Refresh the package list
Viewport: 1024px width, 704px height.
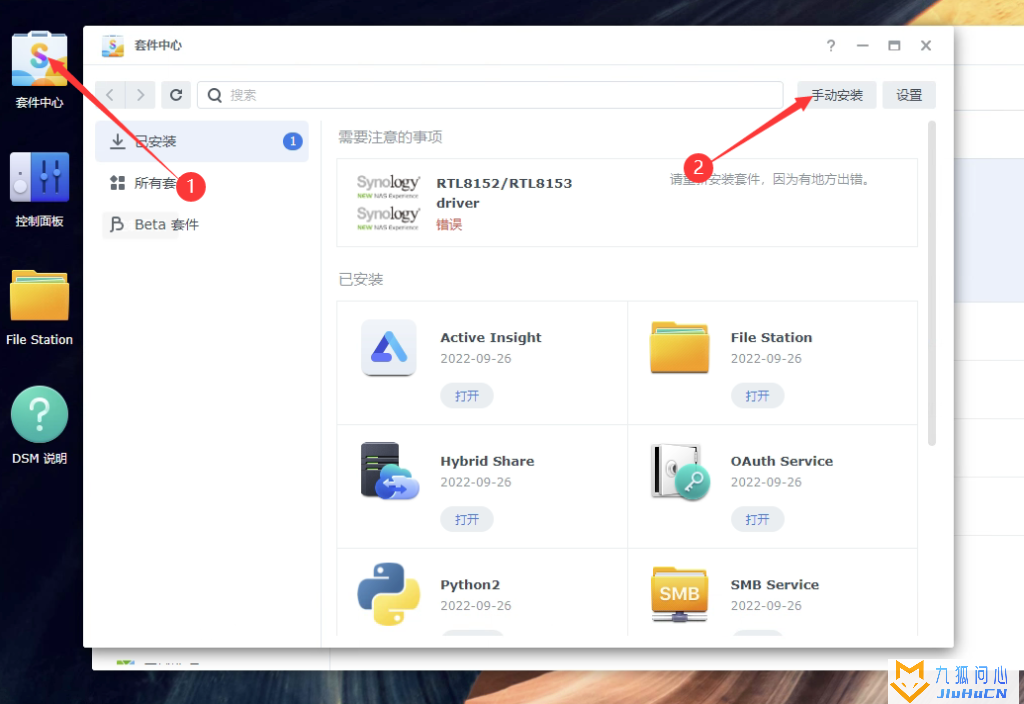coord(176,95)
